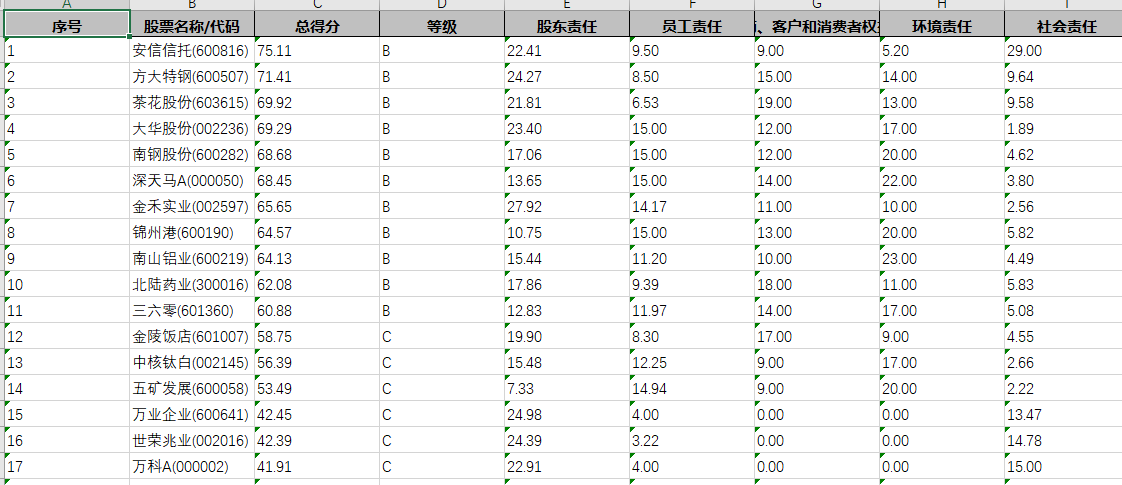This screenshot has height=485, width=1122.
Task: Select cell 锦州港(600190)
Action: click(x=192, y=232)
